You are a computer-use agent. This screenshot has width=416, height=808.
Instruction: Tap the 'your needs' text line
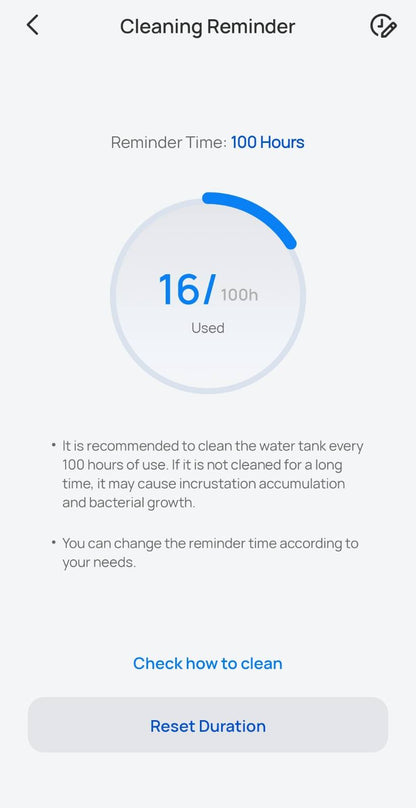[99, 563]
